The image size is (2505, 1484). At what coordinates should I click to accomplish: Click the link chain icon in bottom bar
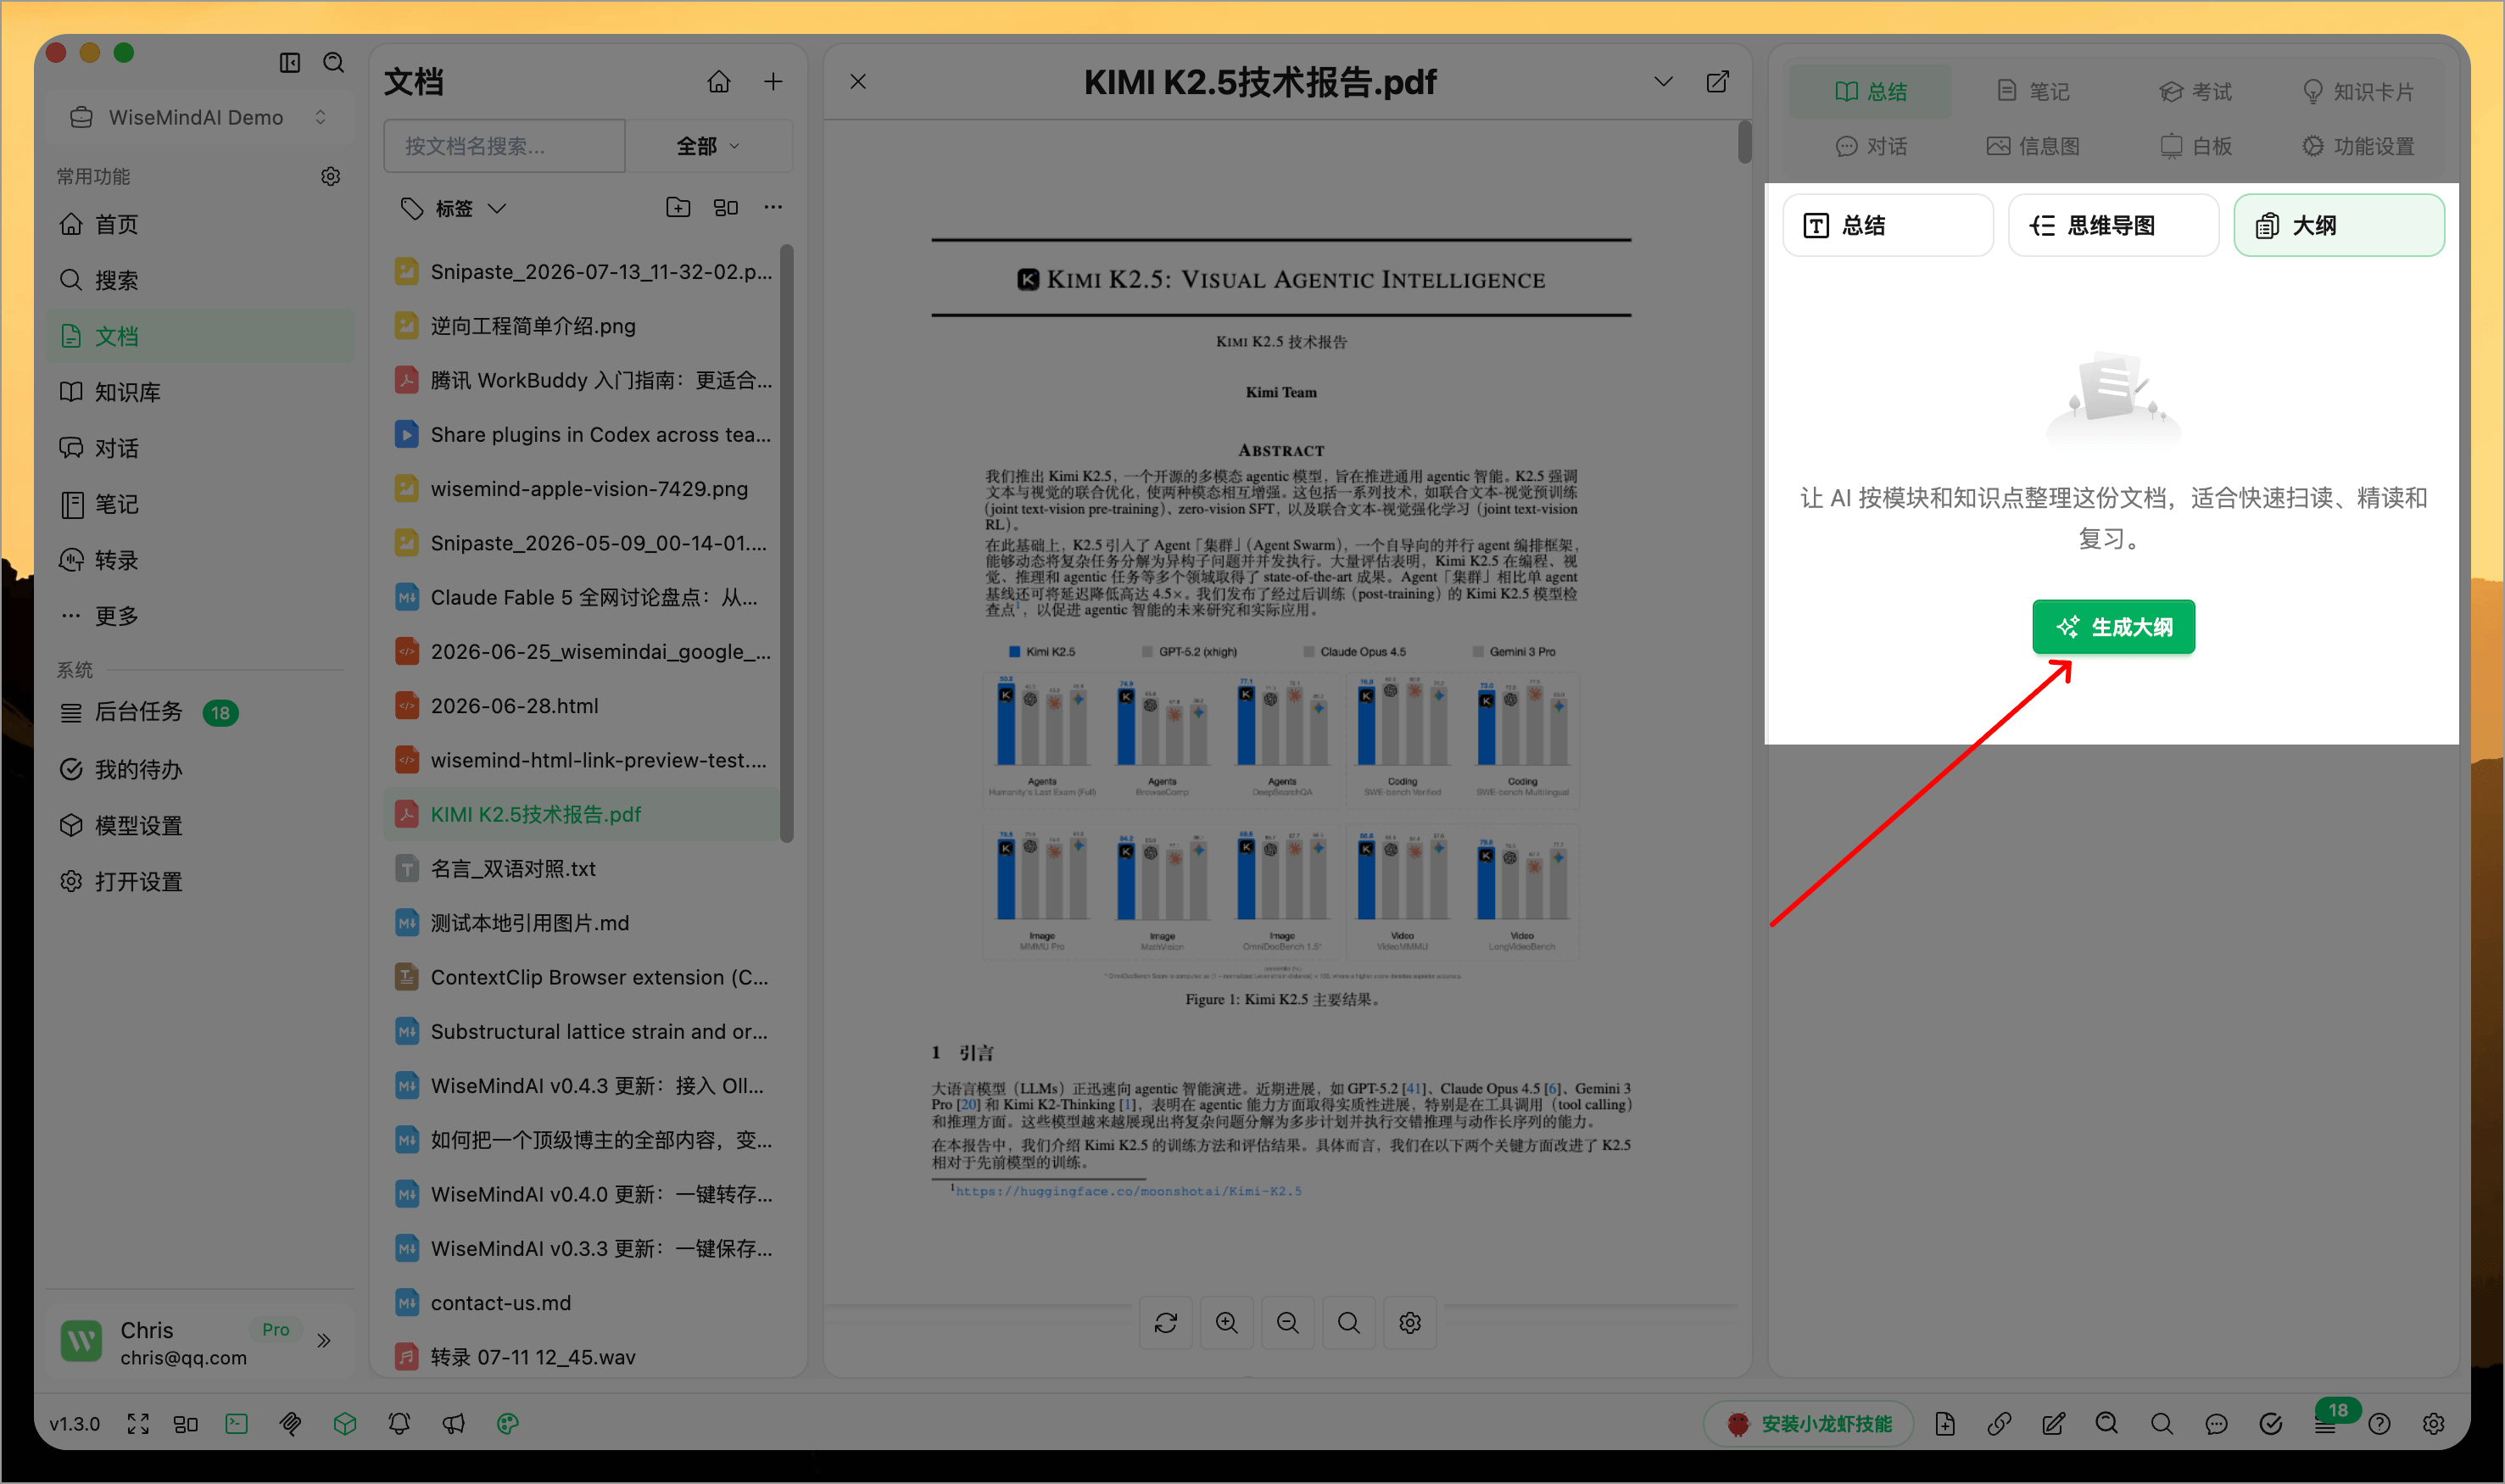1999,1424
